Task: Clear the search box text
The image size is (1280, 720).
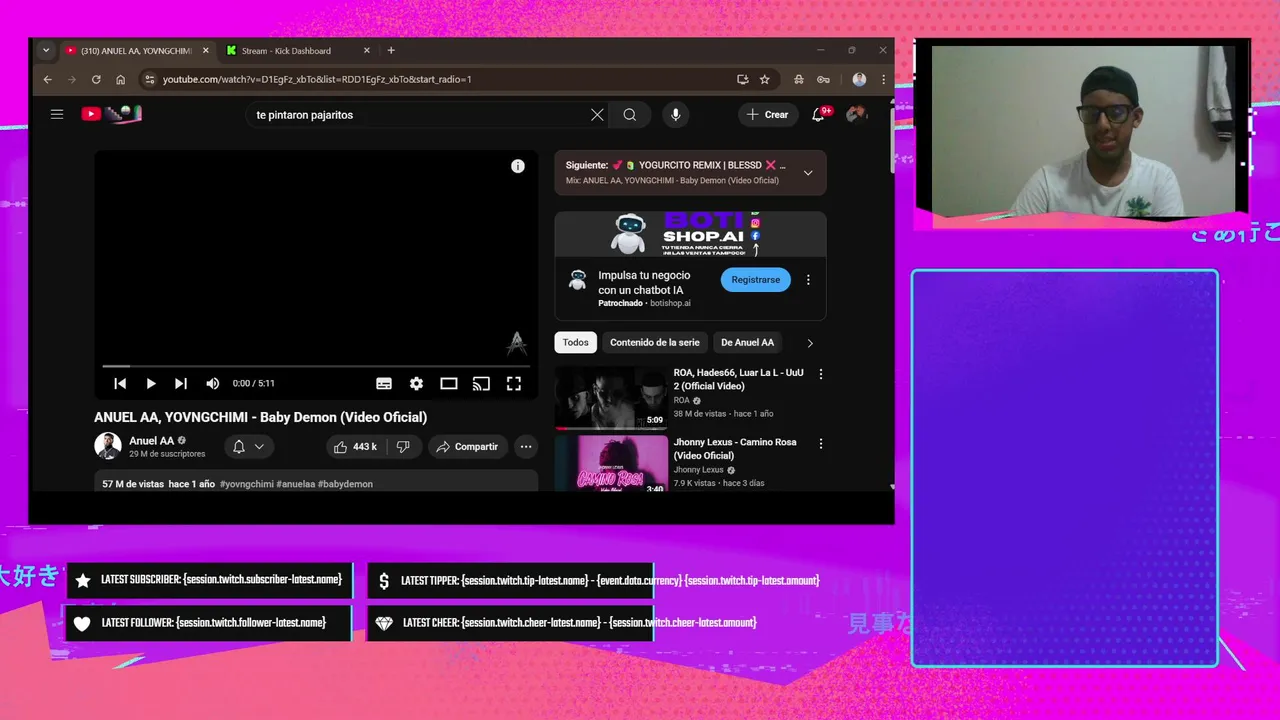Action: (x=597, y=115)
